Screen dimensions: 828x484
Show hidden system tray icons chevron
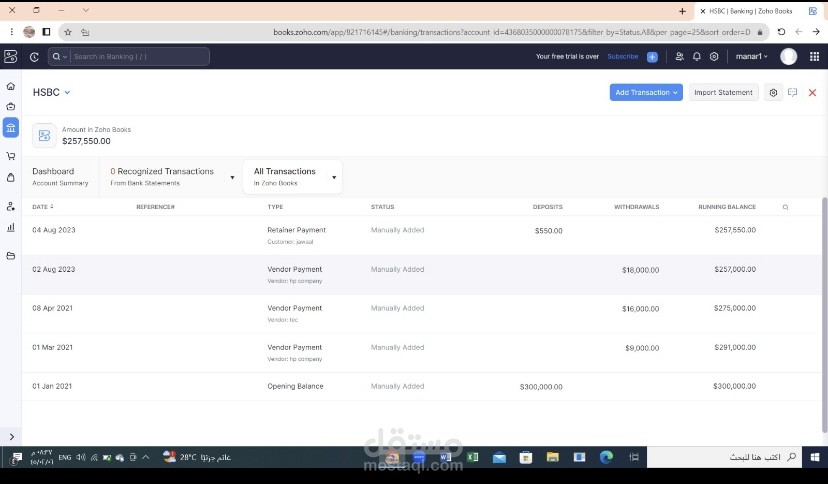146,457
